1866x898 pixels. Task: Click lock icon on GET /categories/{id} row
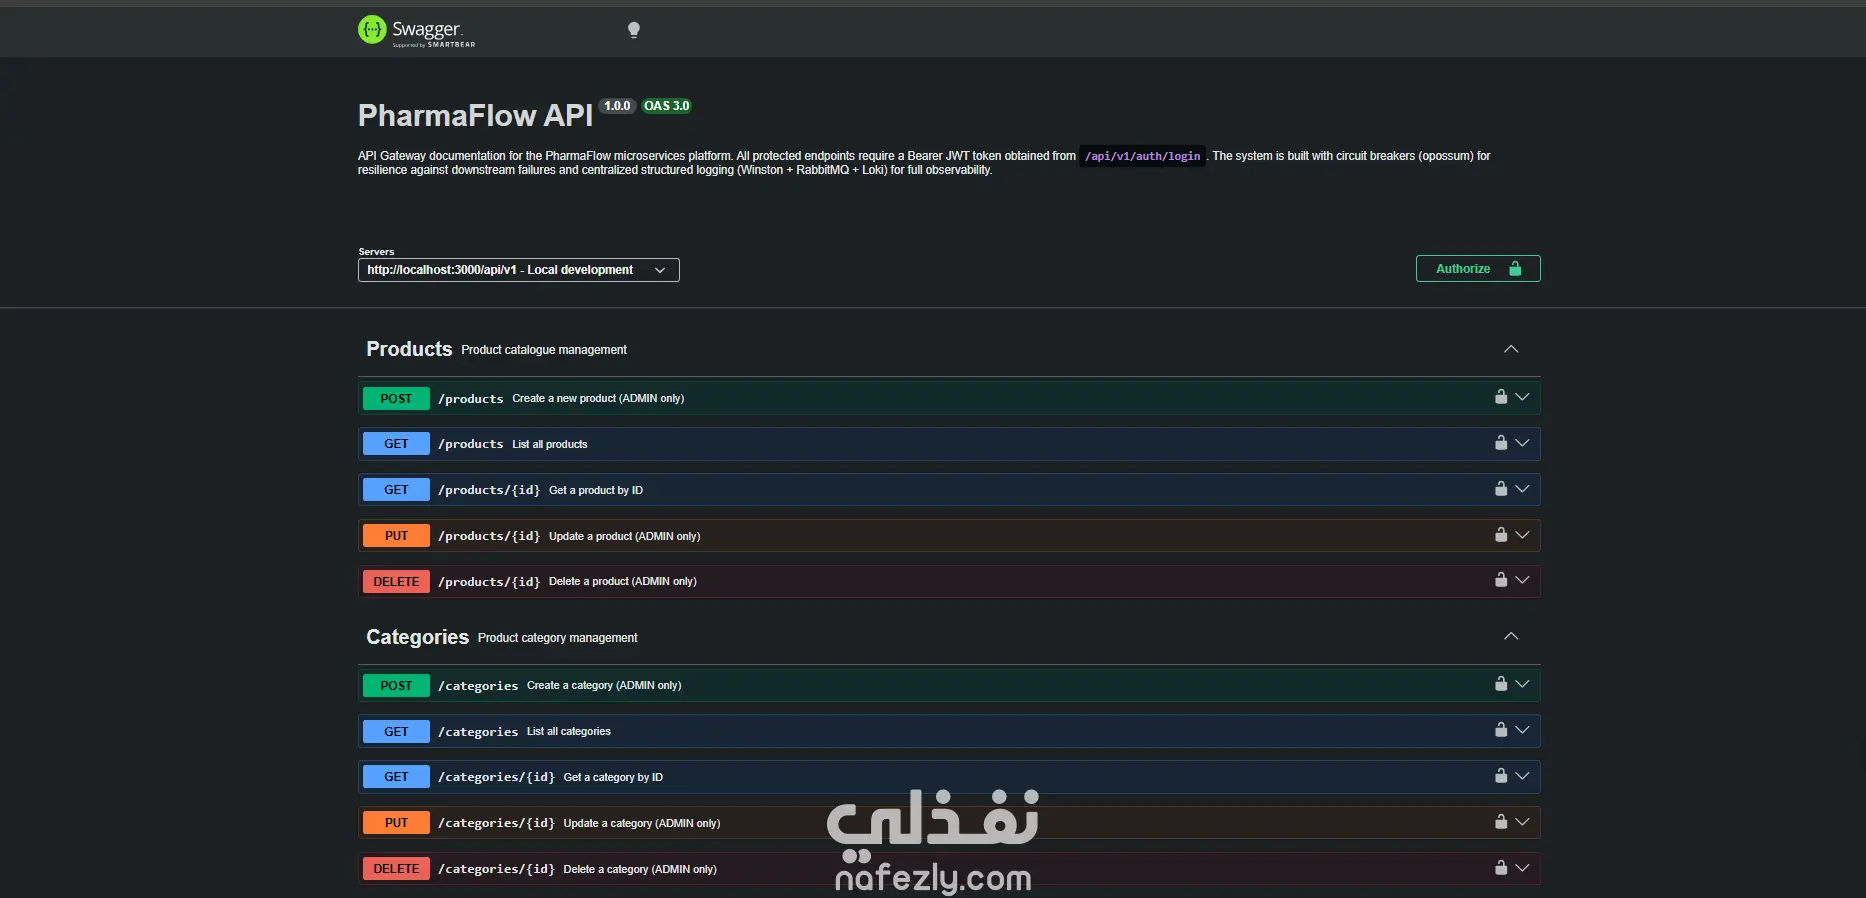[x=1501, y=776]
